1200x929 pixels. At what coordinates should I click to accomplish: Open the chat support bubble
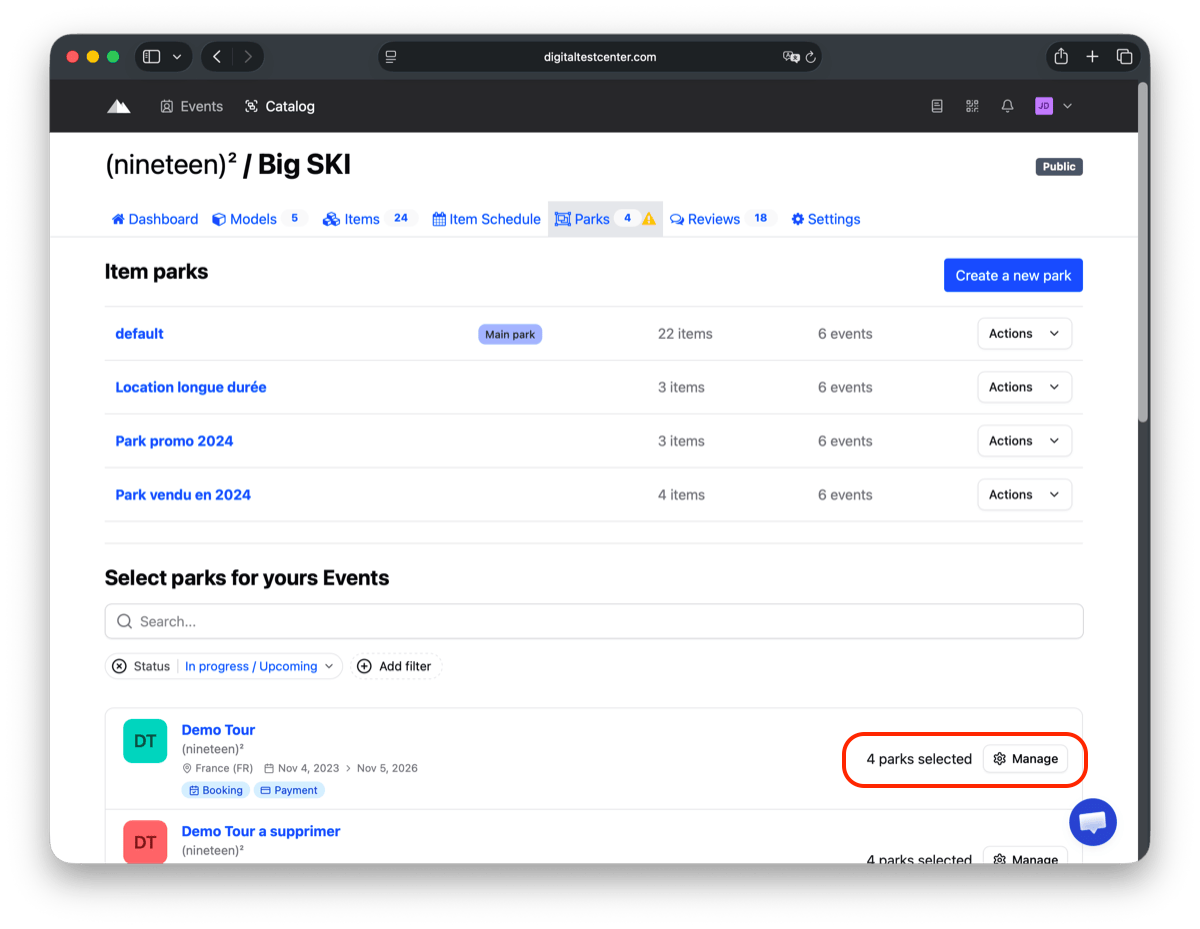point(1093,823)
